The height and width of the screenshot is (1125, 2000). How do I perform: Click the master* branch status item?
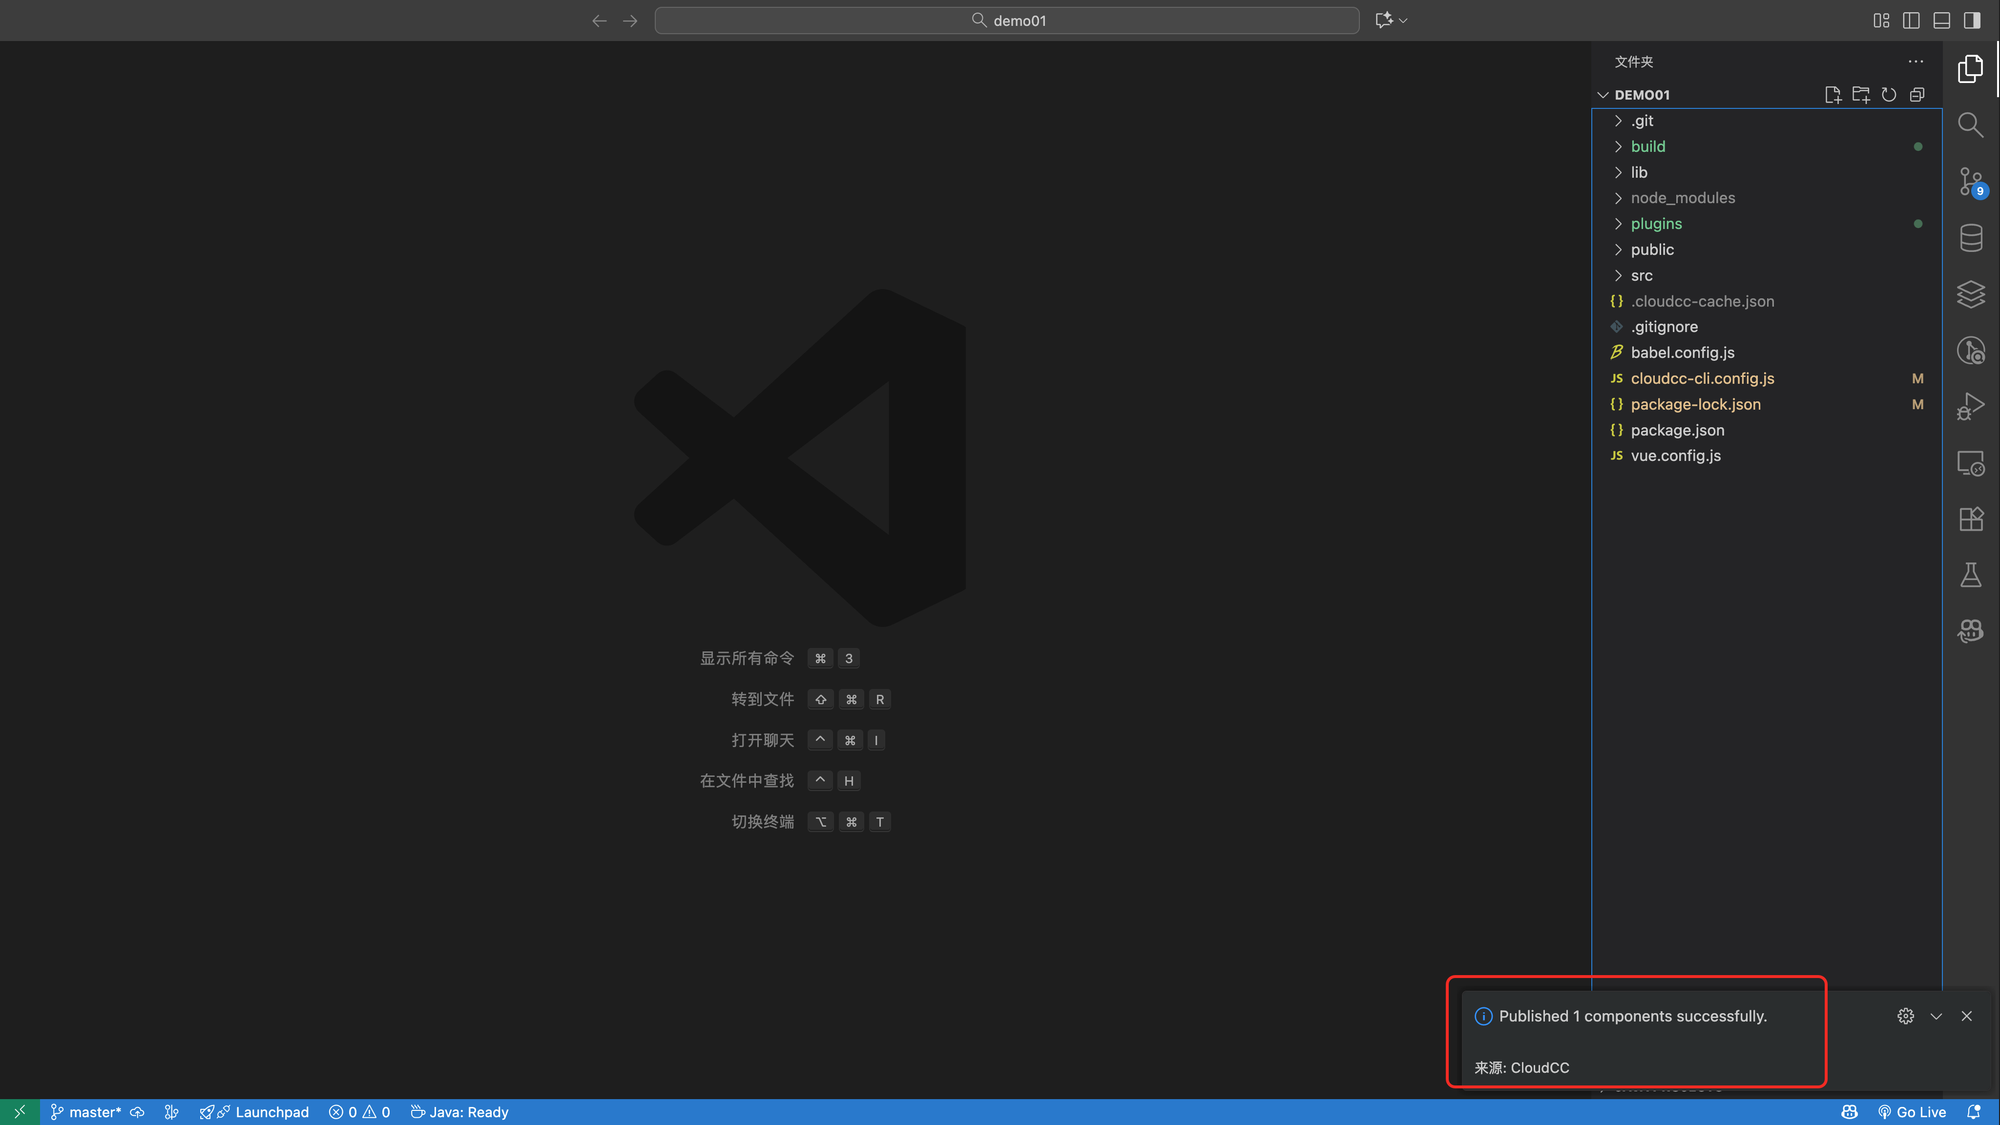pos(94,1112)
